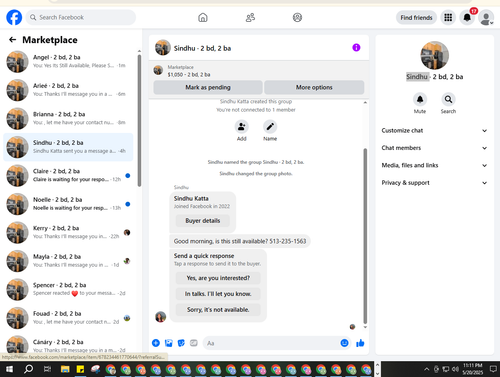Choose a sticker in composer

pos(181,343)
